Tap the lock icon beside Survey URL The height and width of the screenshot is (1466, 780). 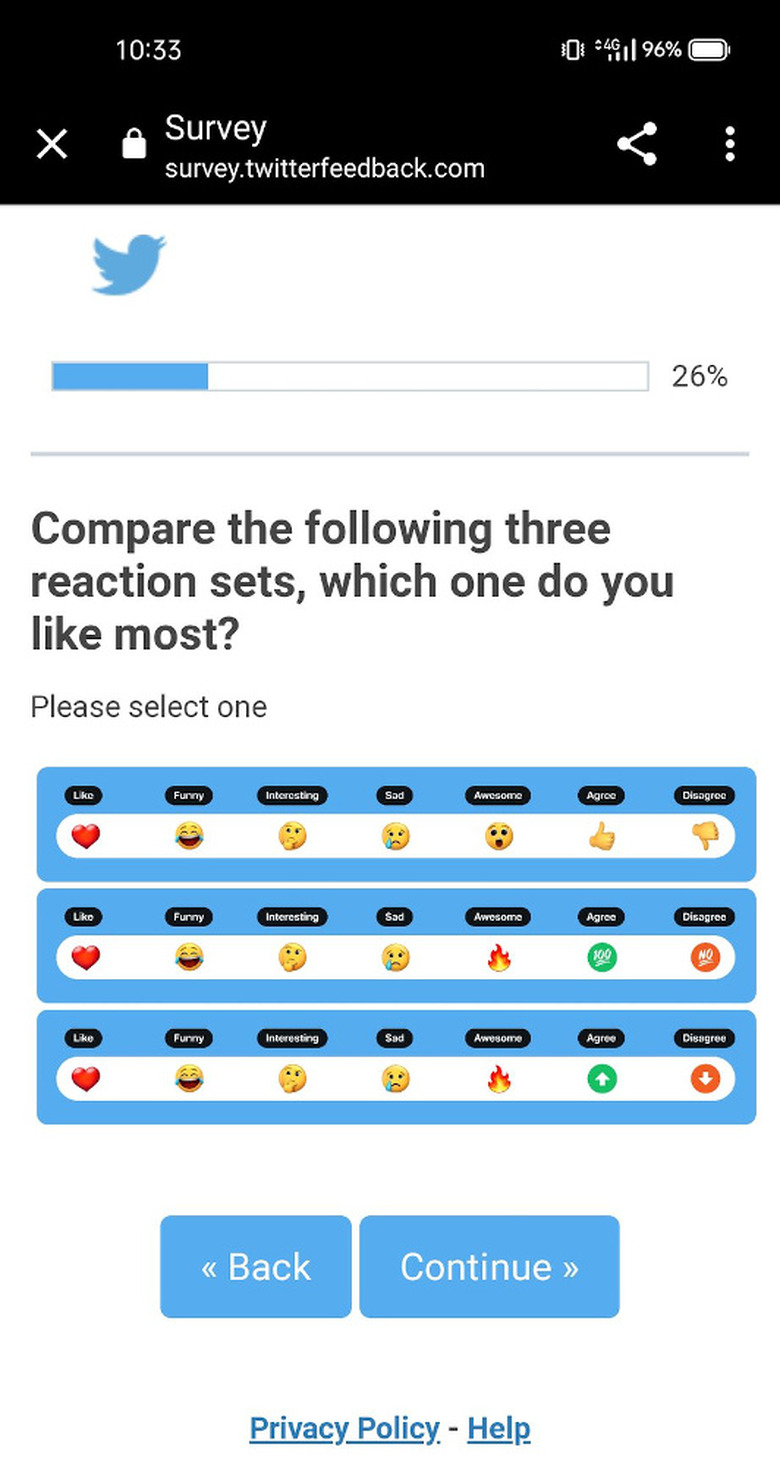(x=133, y=145)
